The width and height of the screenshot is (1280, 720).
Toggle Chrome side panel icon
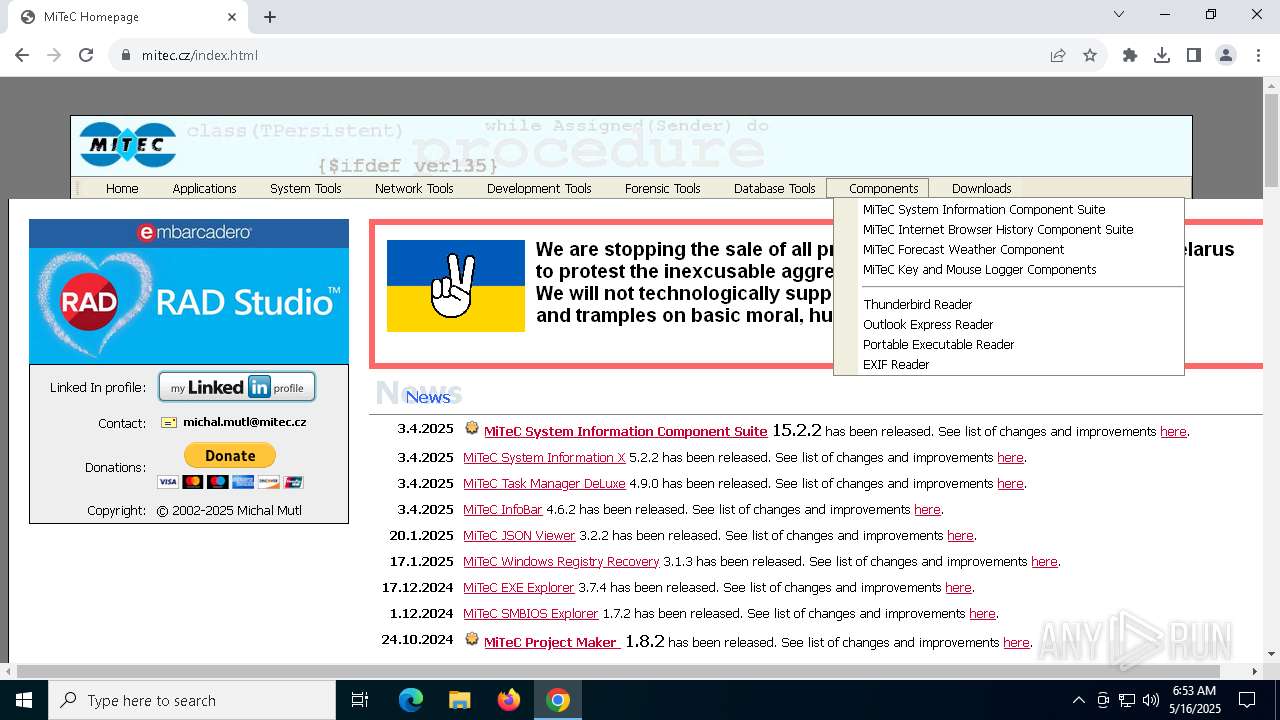click(x=1194, y=55)
